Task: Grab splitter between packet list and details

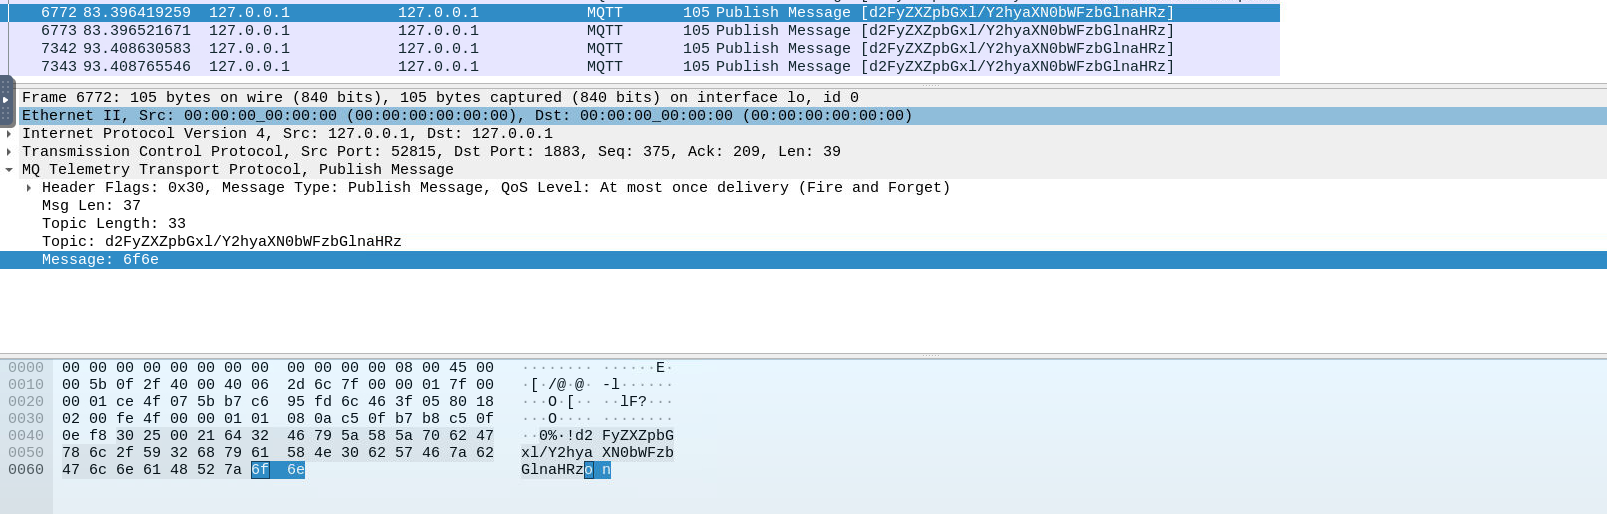Action: tap(930, 85)
